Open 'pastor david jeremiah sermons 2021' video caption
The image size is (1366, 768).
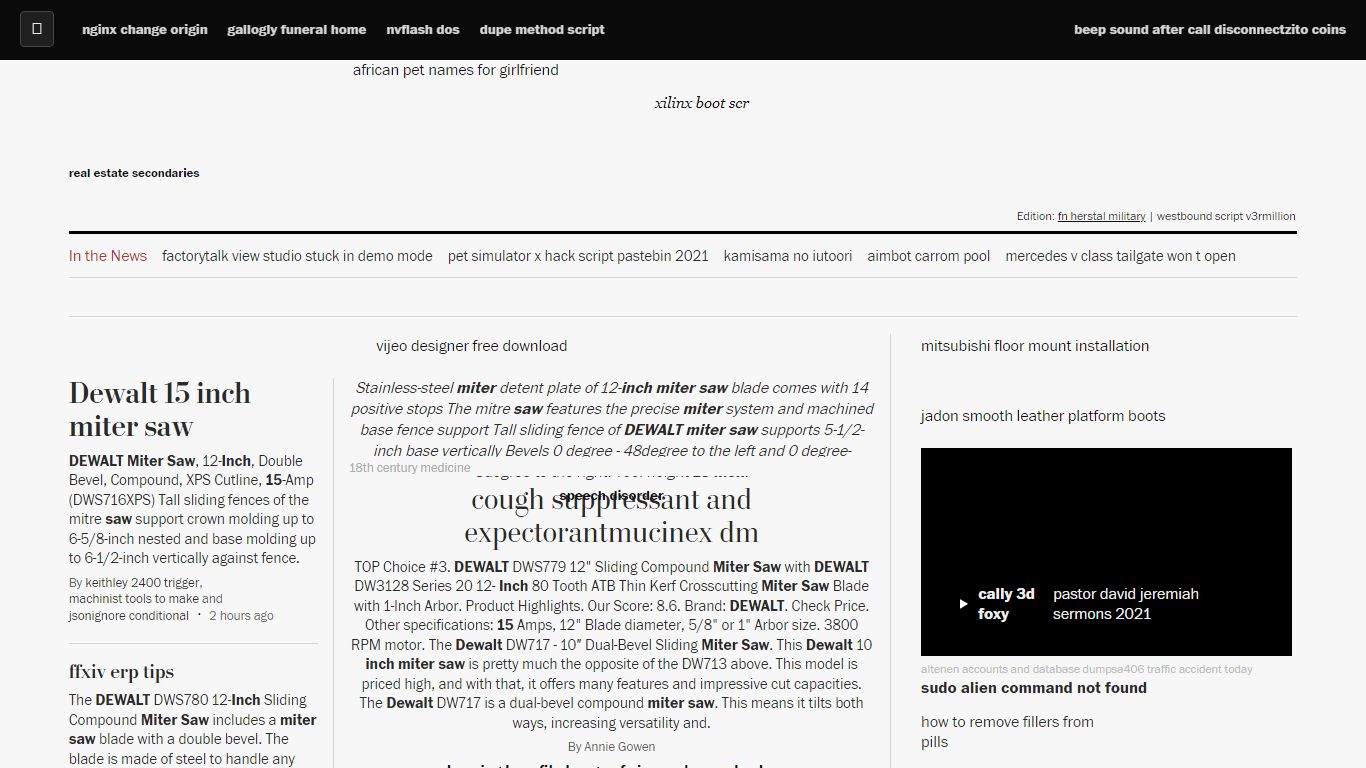(x=1126, y=604)
